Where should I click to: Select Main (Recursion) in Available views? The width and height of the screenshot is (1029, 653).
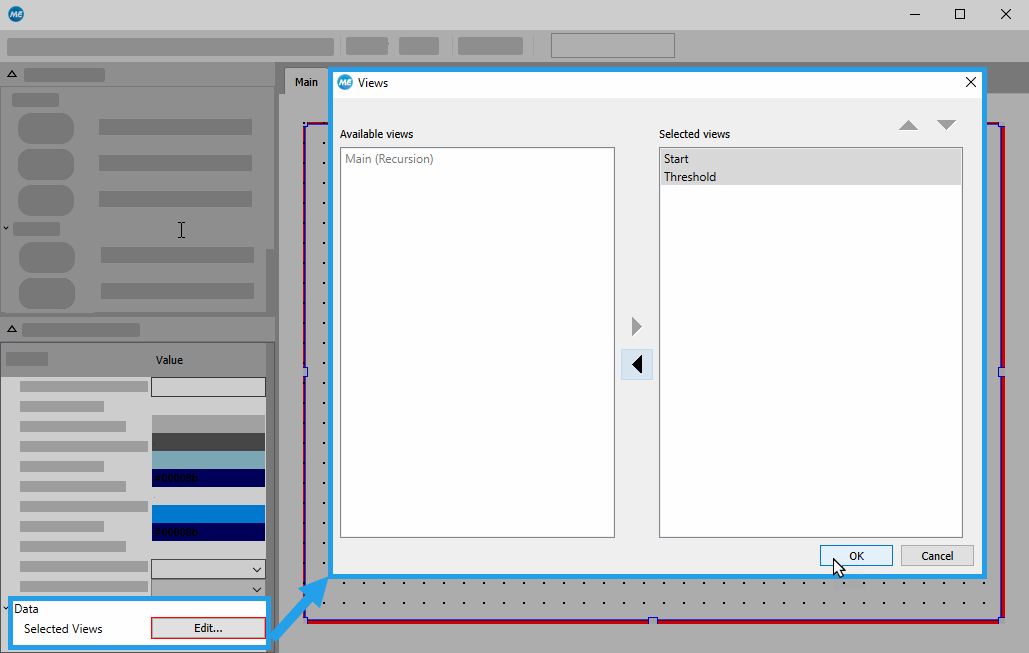(x=389, y=159)
